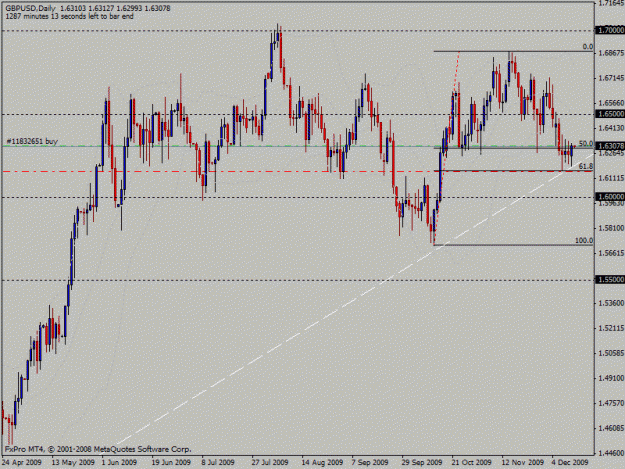This screenshot has height=469, width=625.
Task: Select the 12 Nov 2009 date label
Action: [x=523, y=463]
